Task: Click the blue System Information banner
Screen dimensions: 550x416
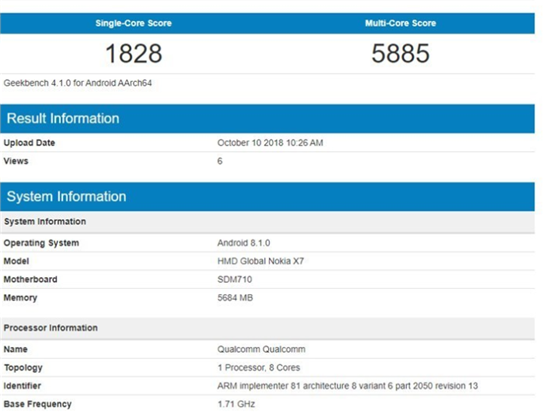Action: pos(267,196)
